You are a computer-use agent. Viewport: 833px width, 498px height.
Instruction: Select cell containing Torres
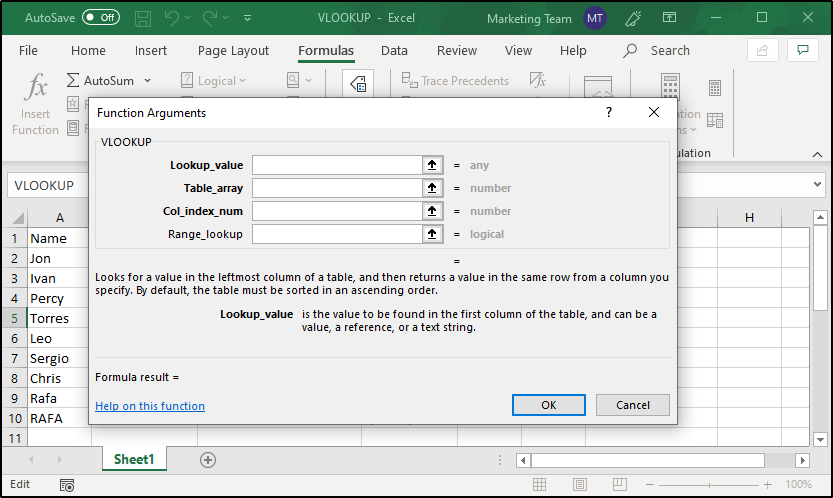58,318
